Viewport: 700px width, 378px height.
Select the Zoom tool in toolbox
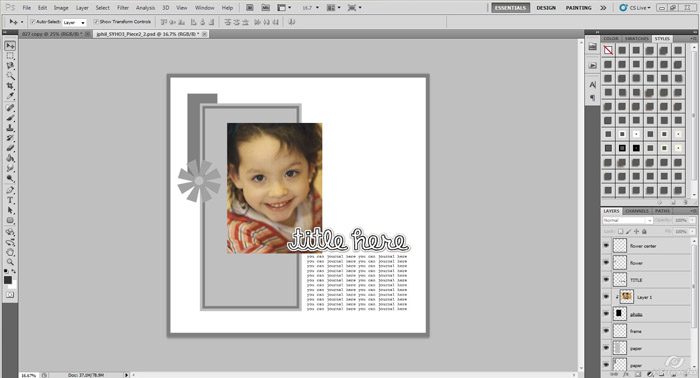[x=10, y=262]
